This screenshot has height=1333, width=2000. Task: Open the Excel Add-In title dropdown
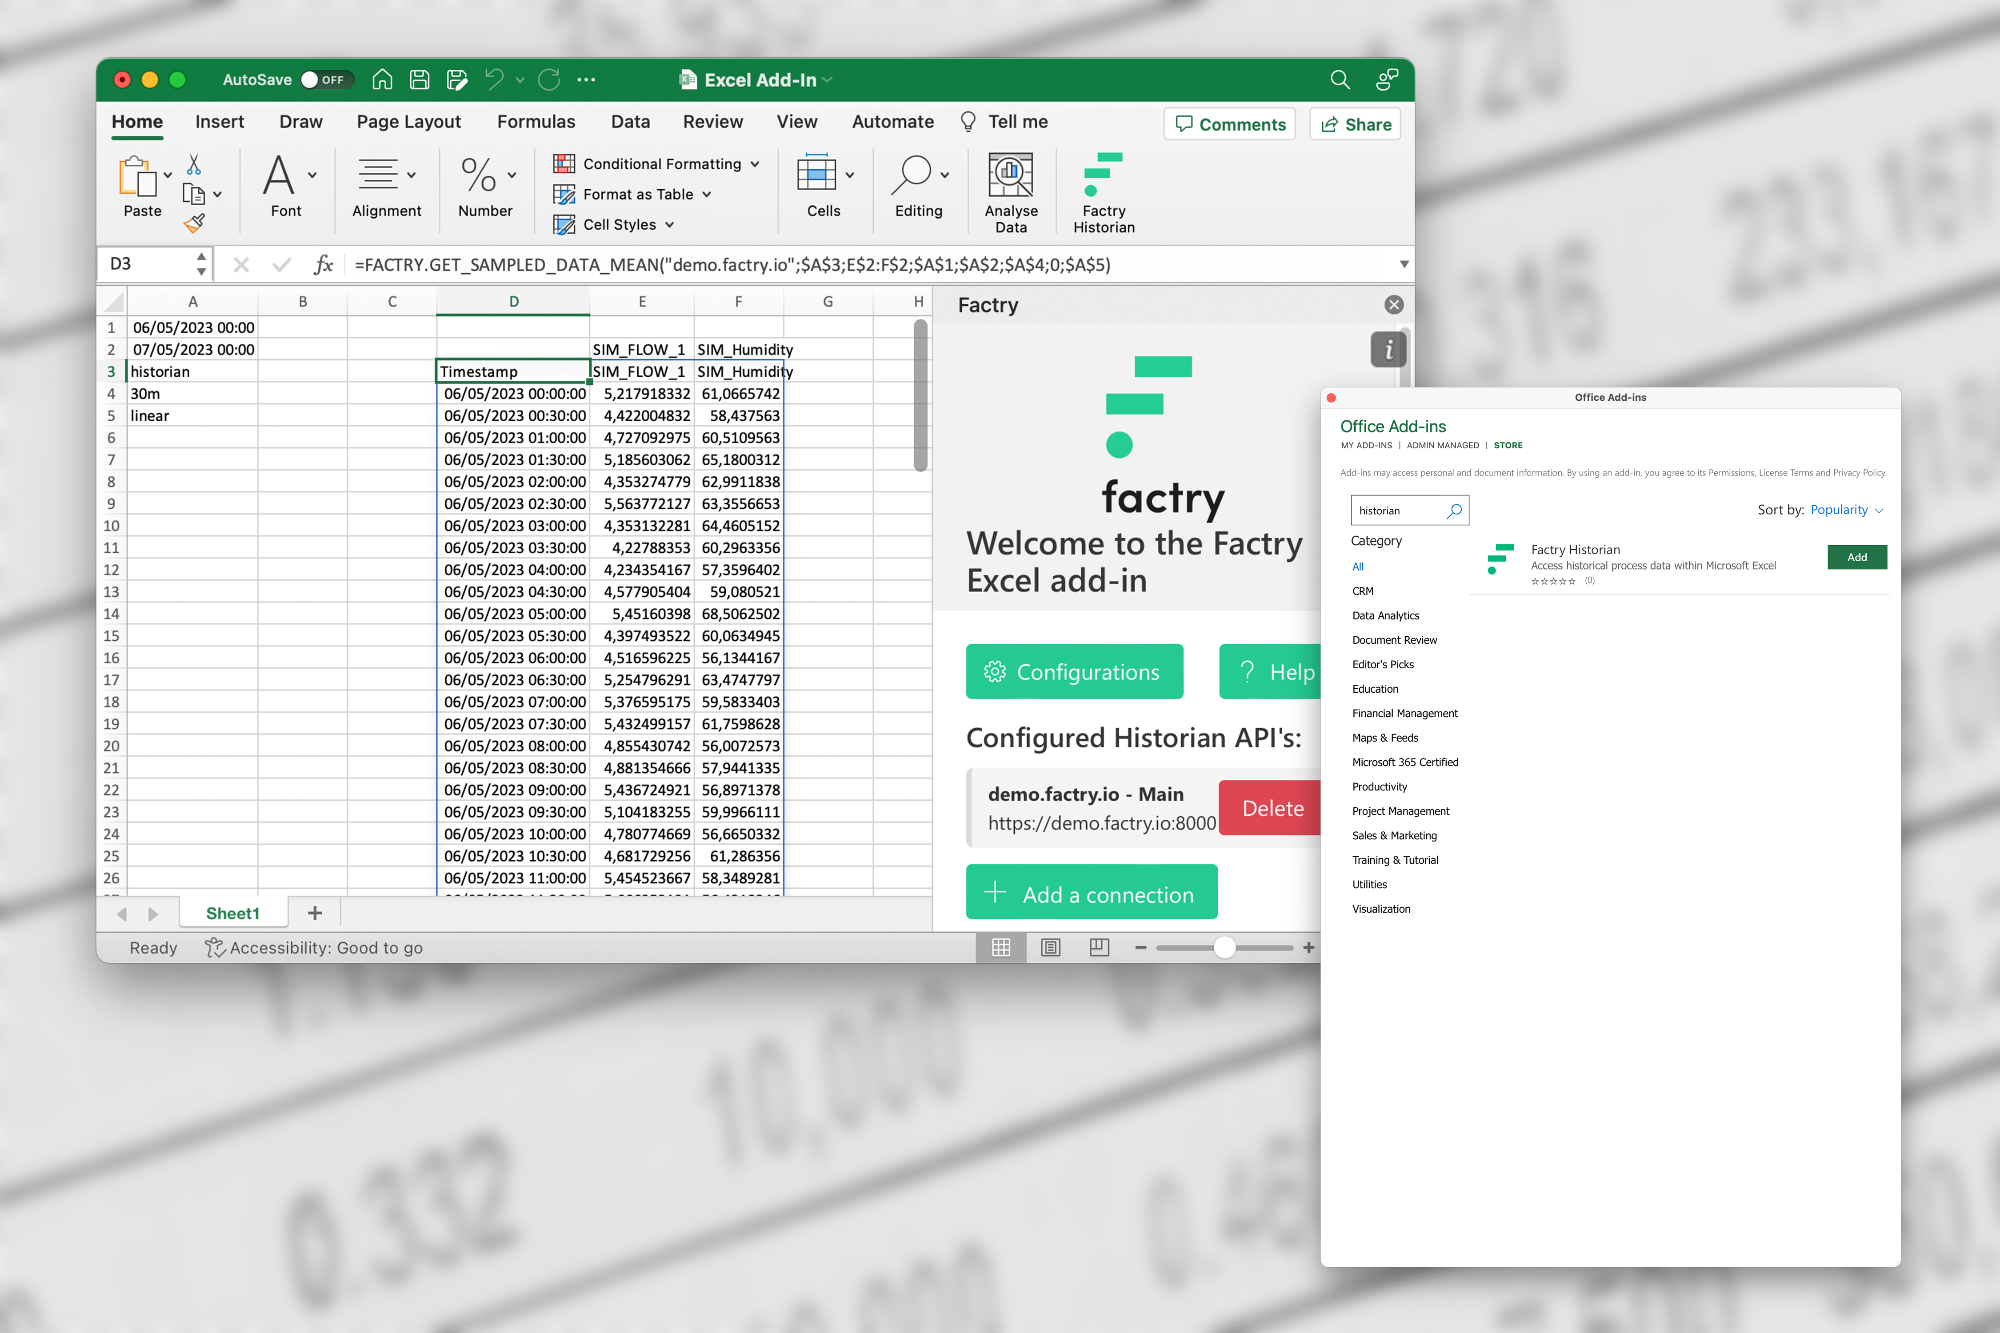click(x=827, y=80)
